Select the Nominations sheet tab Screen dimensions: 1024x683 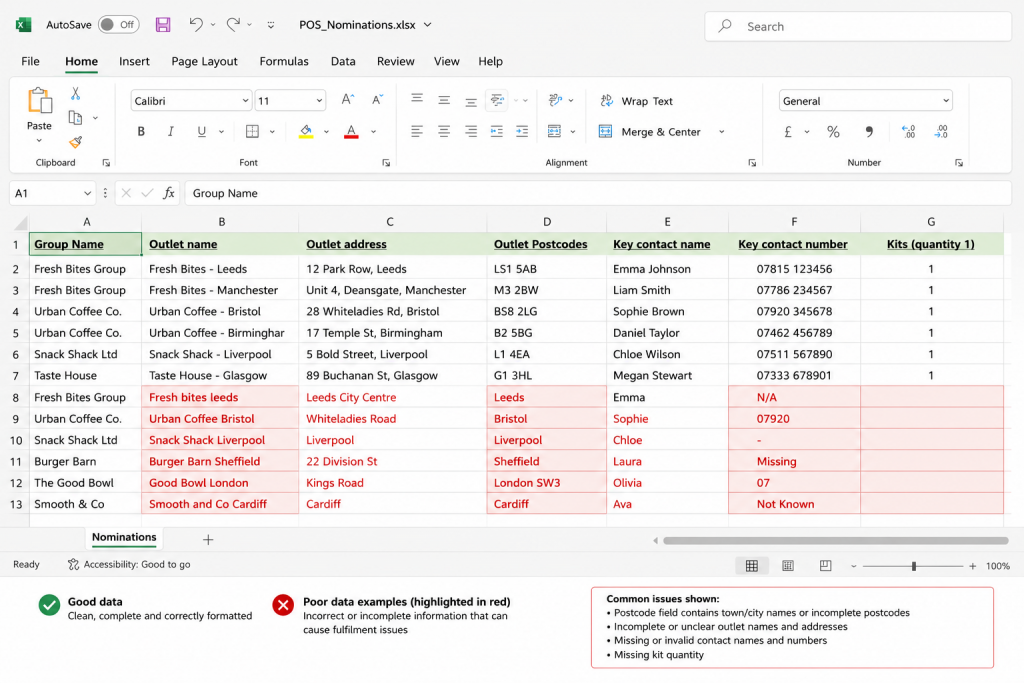point(124,537)
